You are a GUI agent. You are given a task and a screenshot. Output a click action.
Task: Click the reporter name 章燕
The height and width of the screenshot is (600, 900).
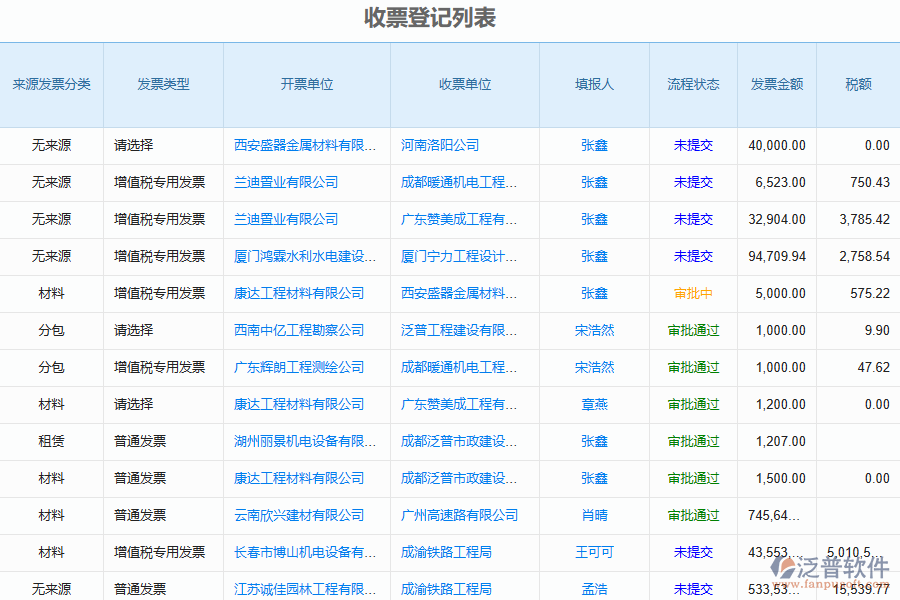point(594,404)
